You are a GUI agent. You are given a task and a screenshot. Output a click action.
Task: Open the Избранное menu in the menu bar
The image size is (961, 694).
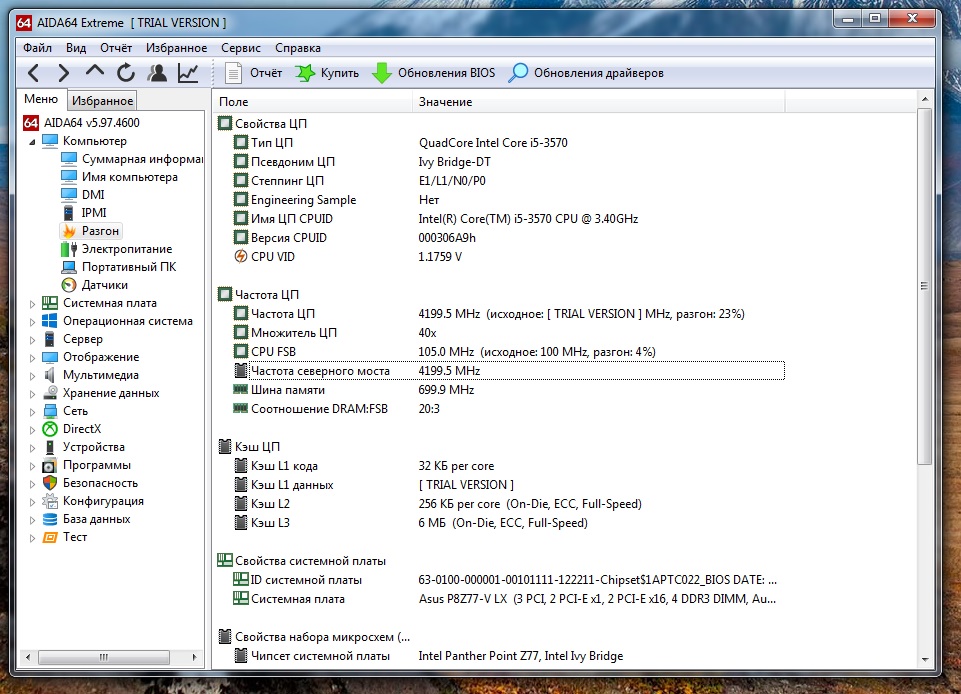(176, 47)
